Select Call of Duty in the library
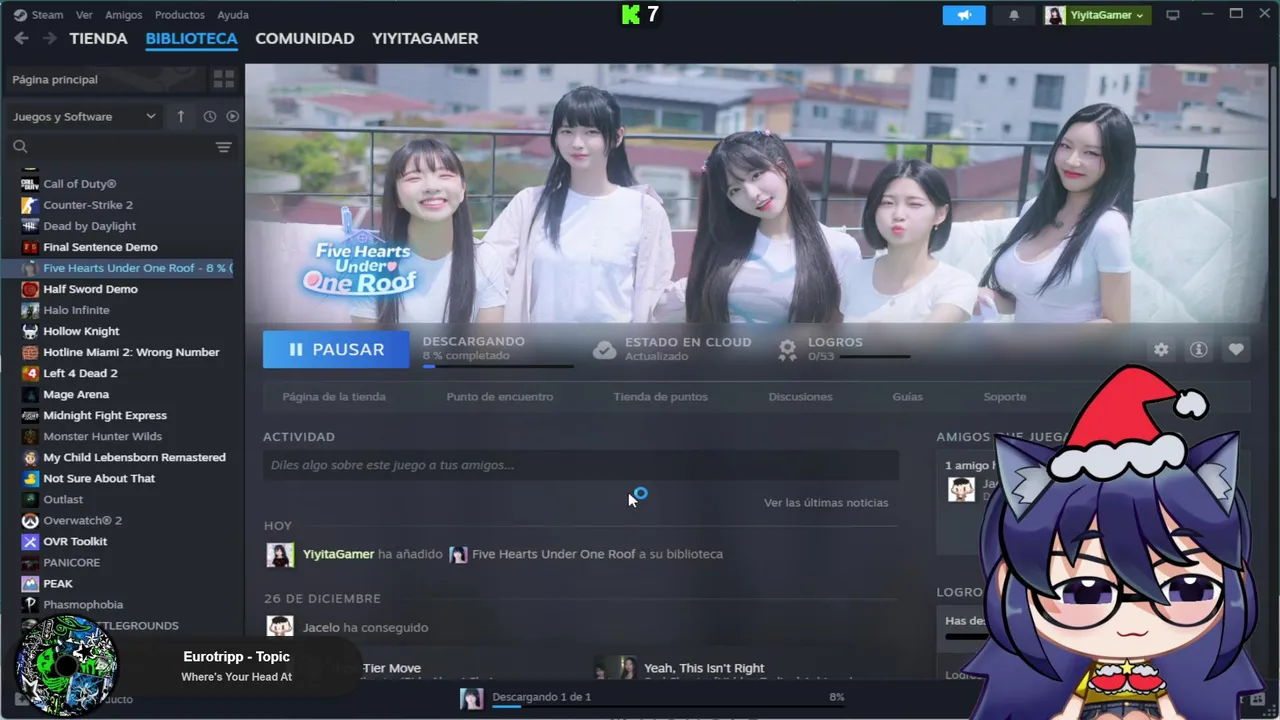1280x720 pixels. pos(80,184)
